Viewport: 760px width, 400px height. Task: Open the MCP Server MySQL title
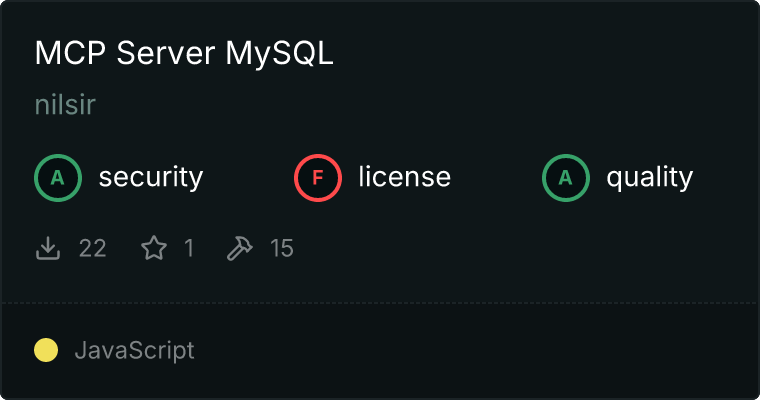[184, 53]
